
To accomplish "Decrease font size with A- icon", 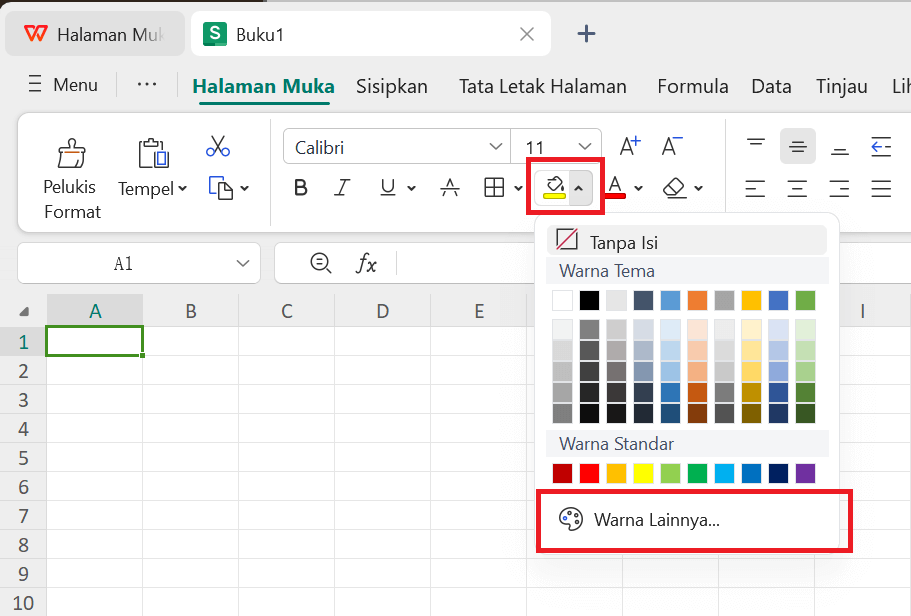I will 674,145.
